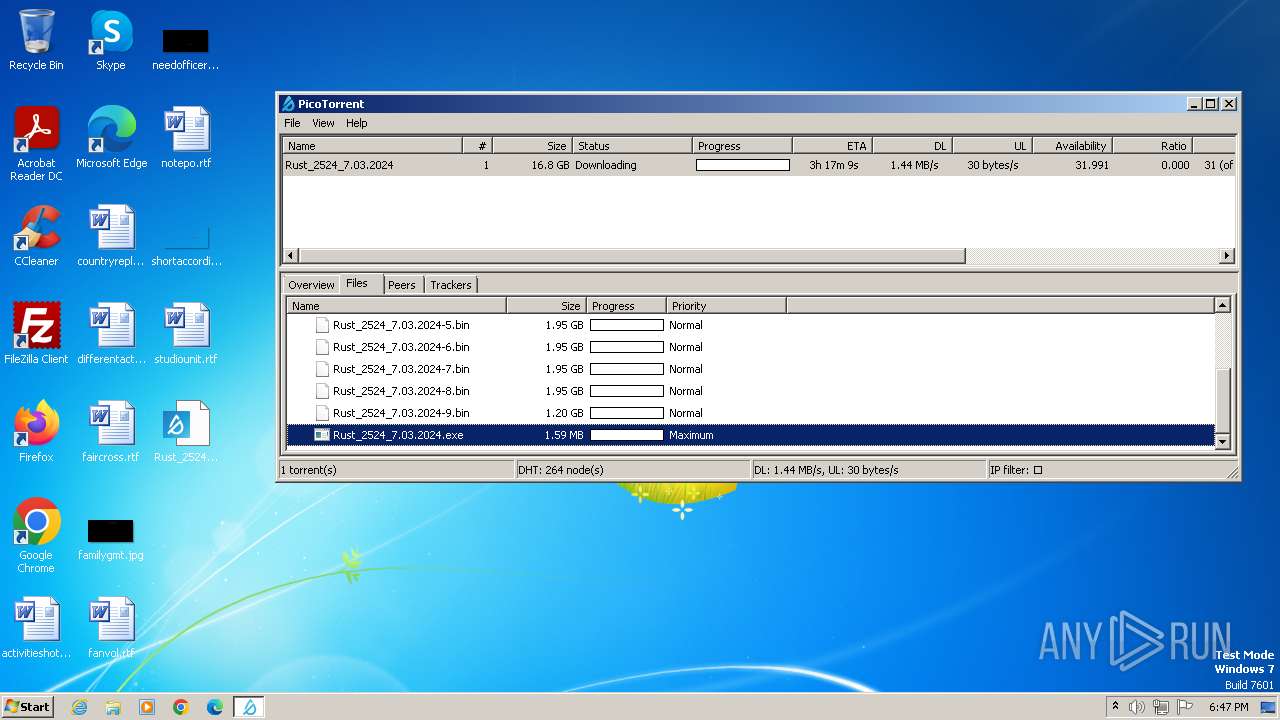Click Maximum priority of exe file

[691, 435]
